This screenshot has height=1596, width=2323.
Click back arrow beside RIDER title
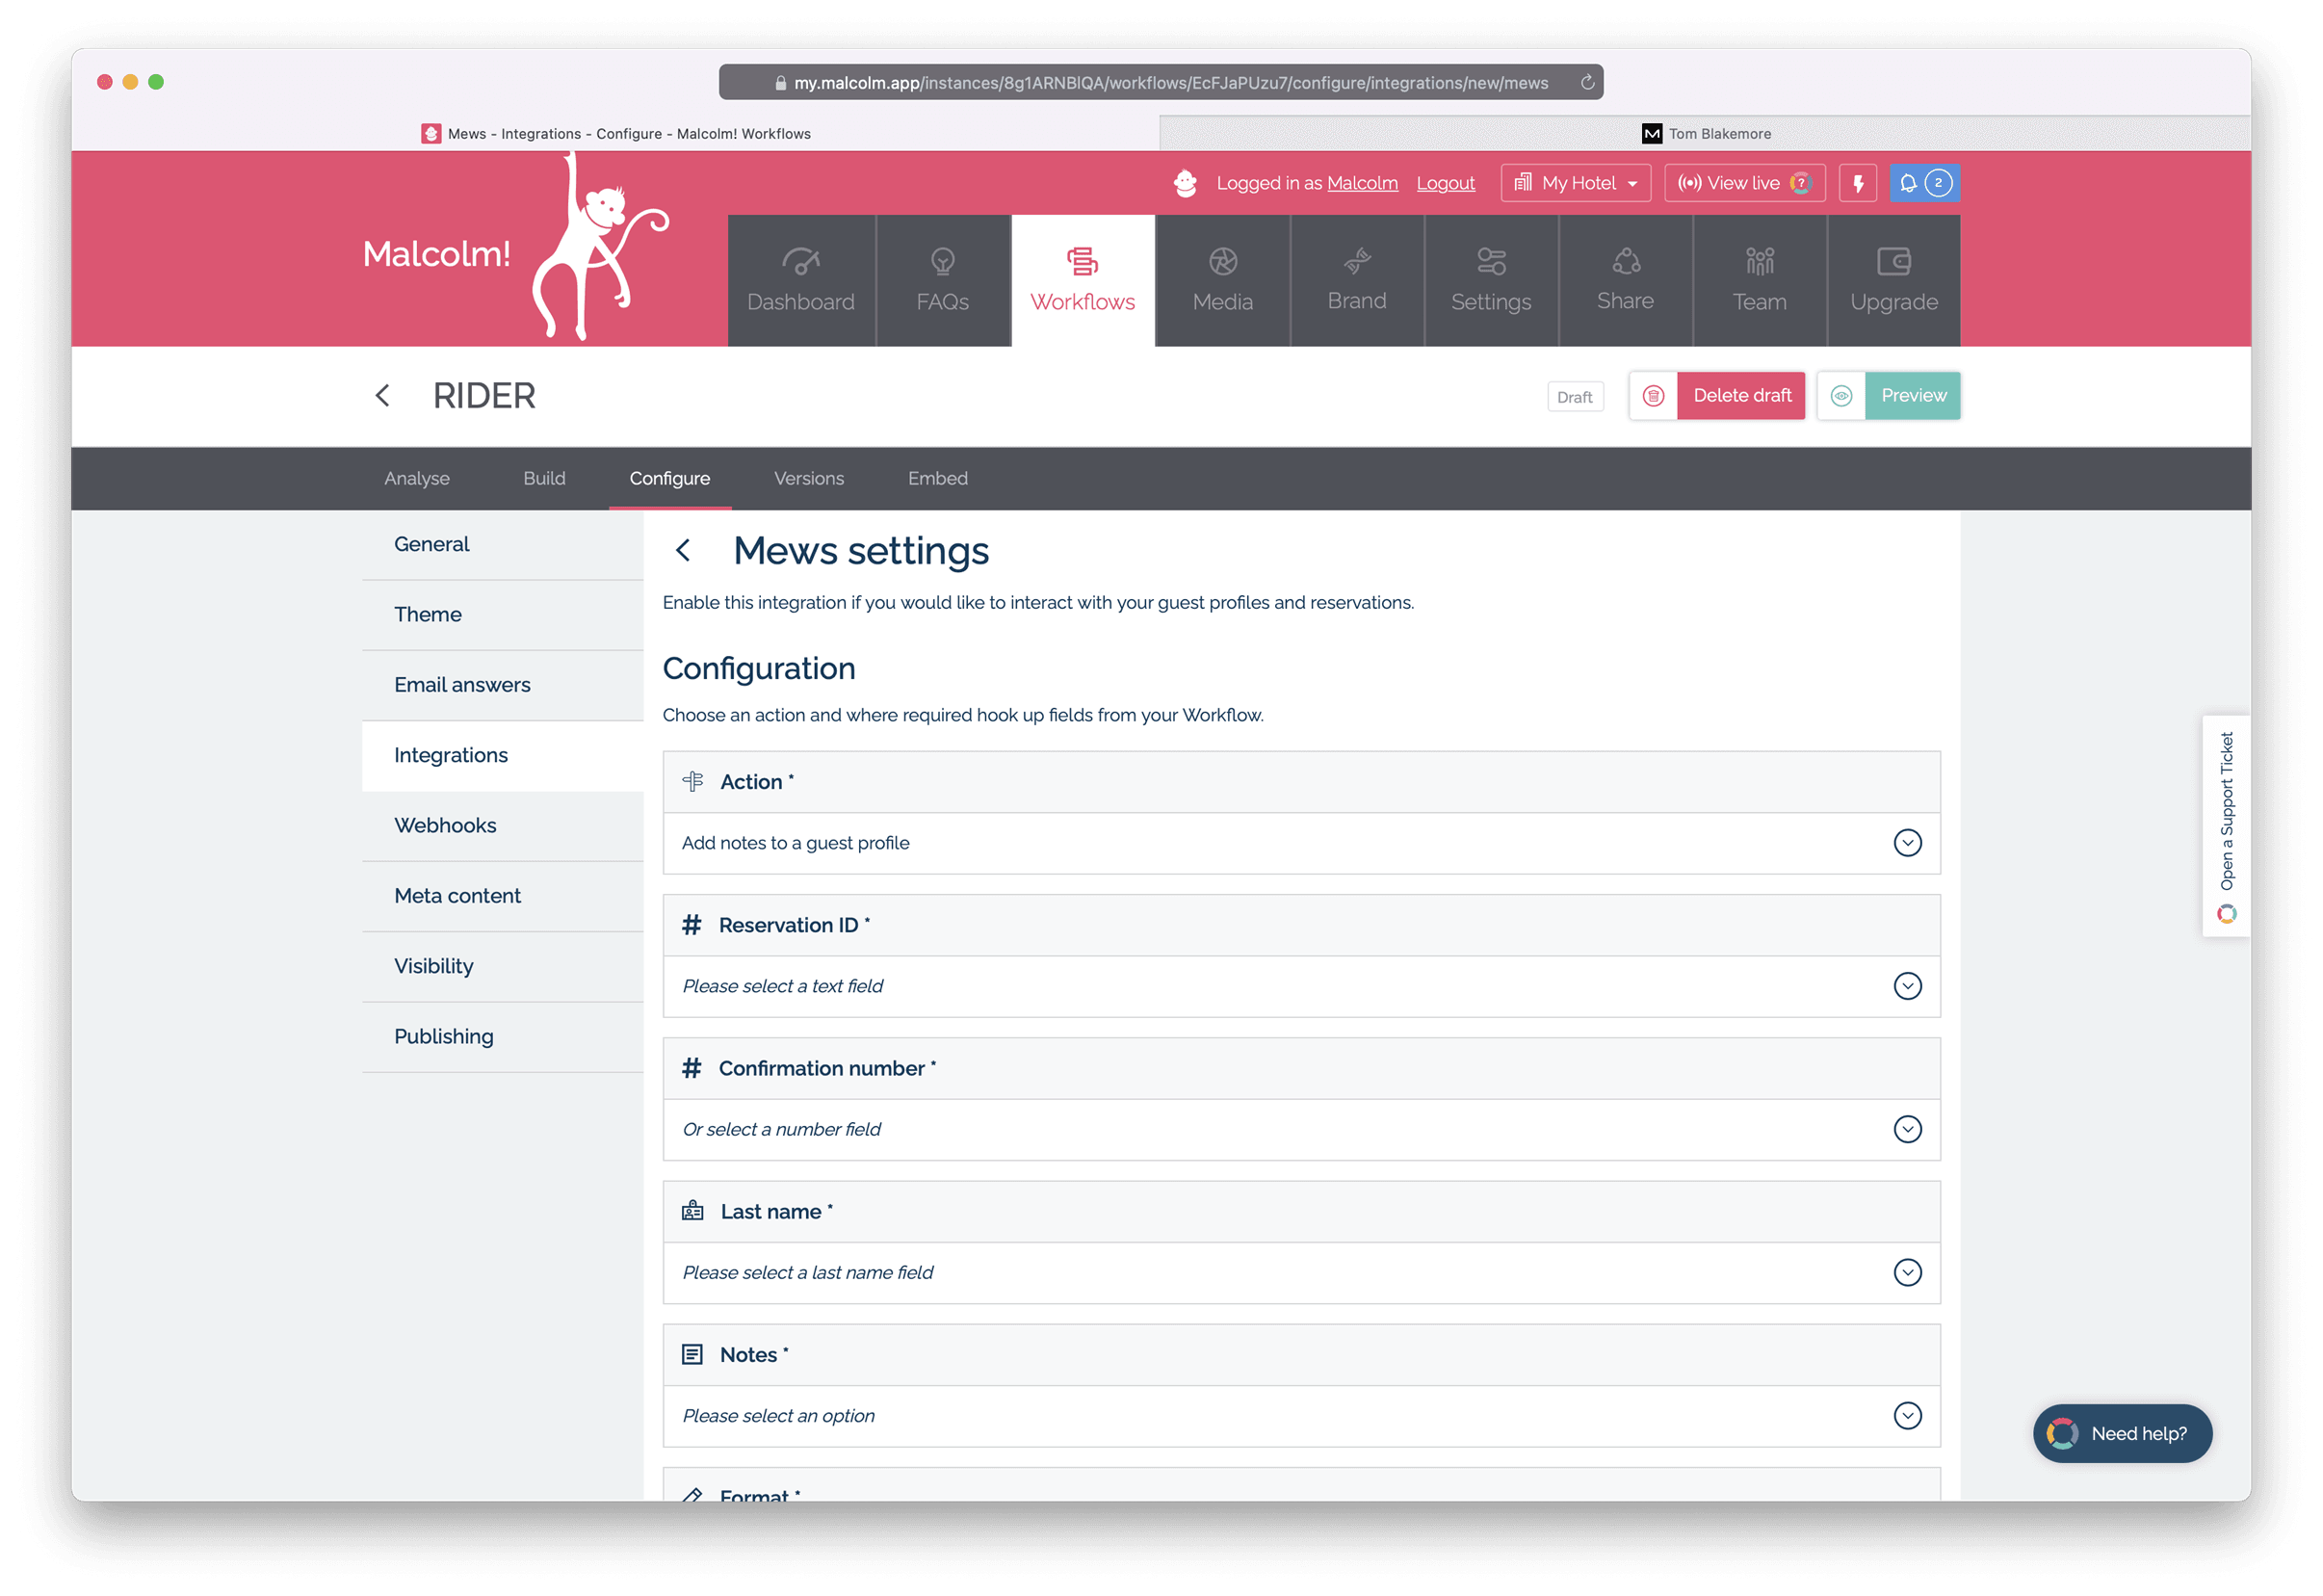(382, 396)
